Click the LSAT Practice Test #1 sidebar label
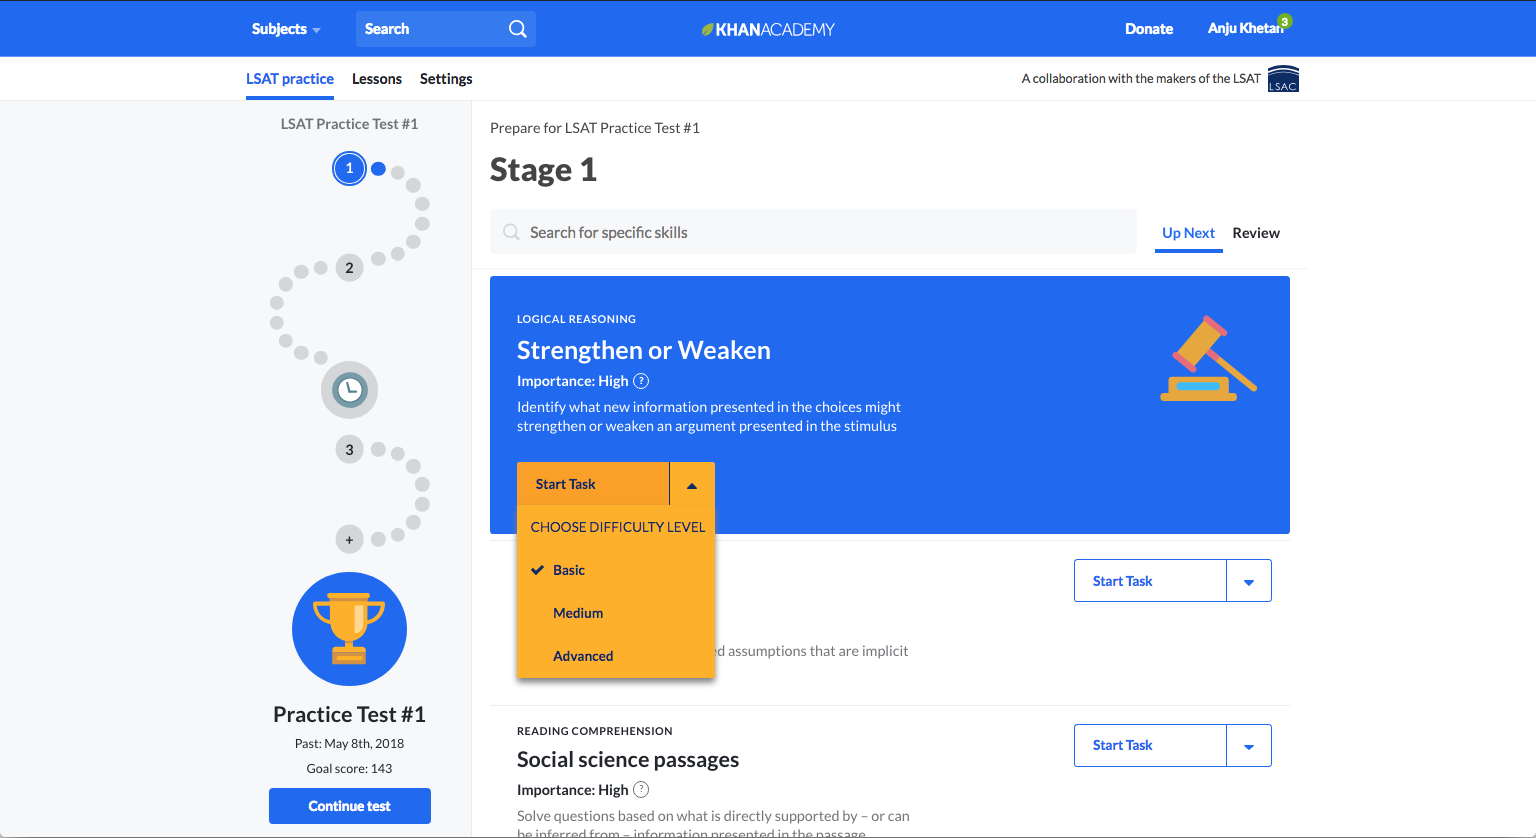 click(349, 124)
